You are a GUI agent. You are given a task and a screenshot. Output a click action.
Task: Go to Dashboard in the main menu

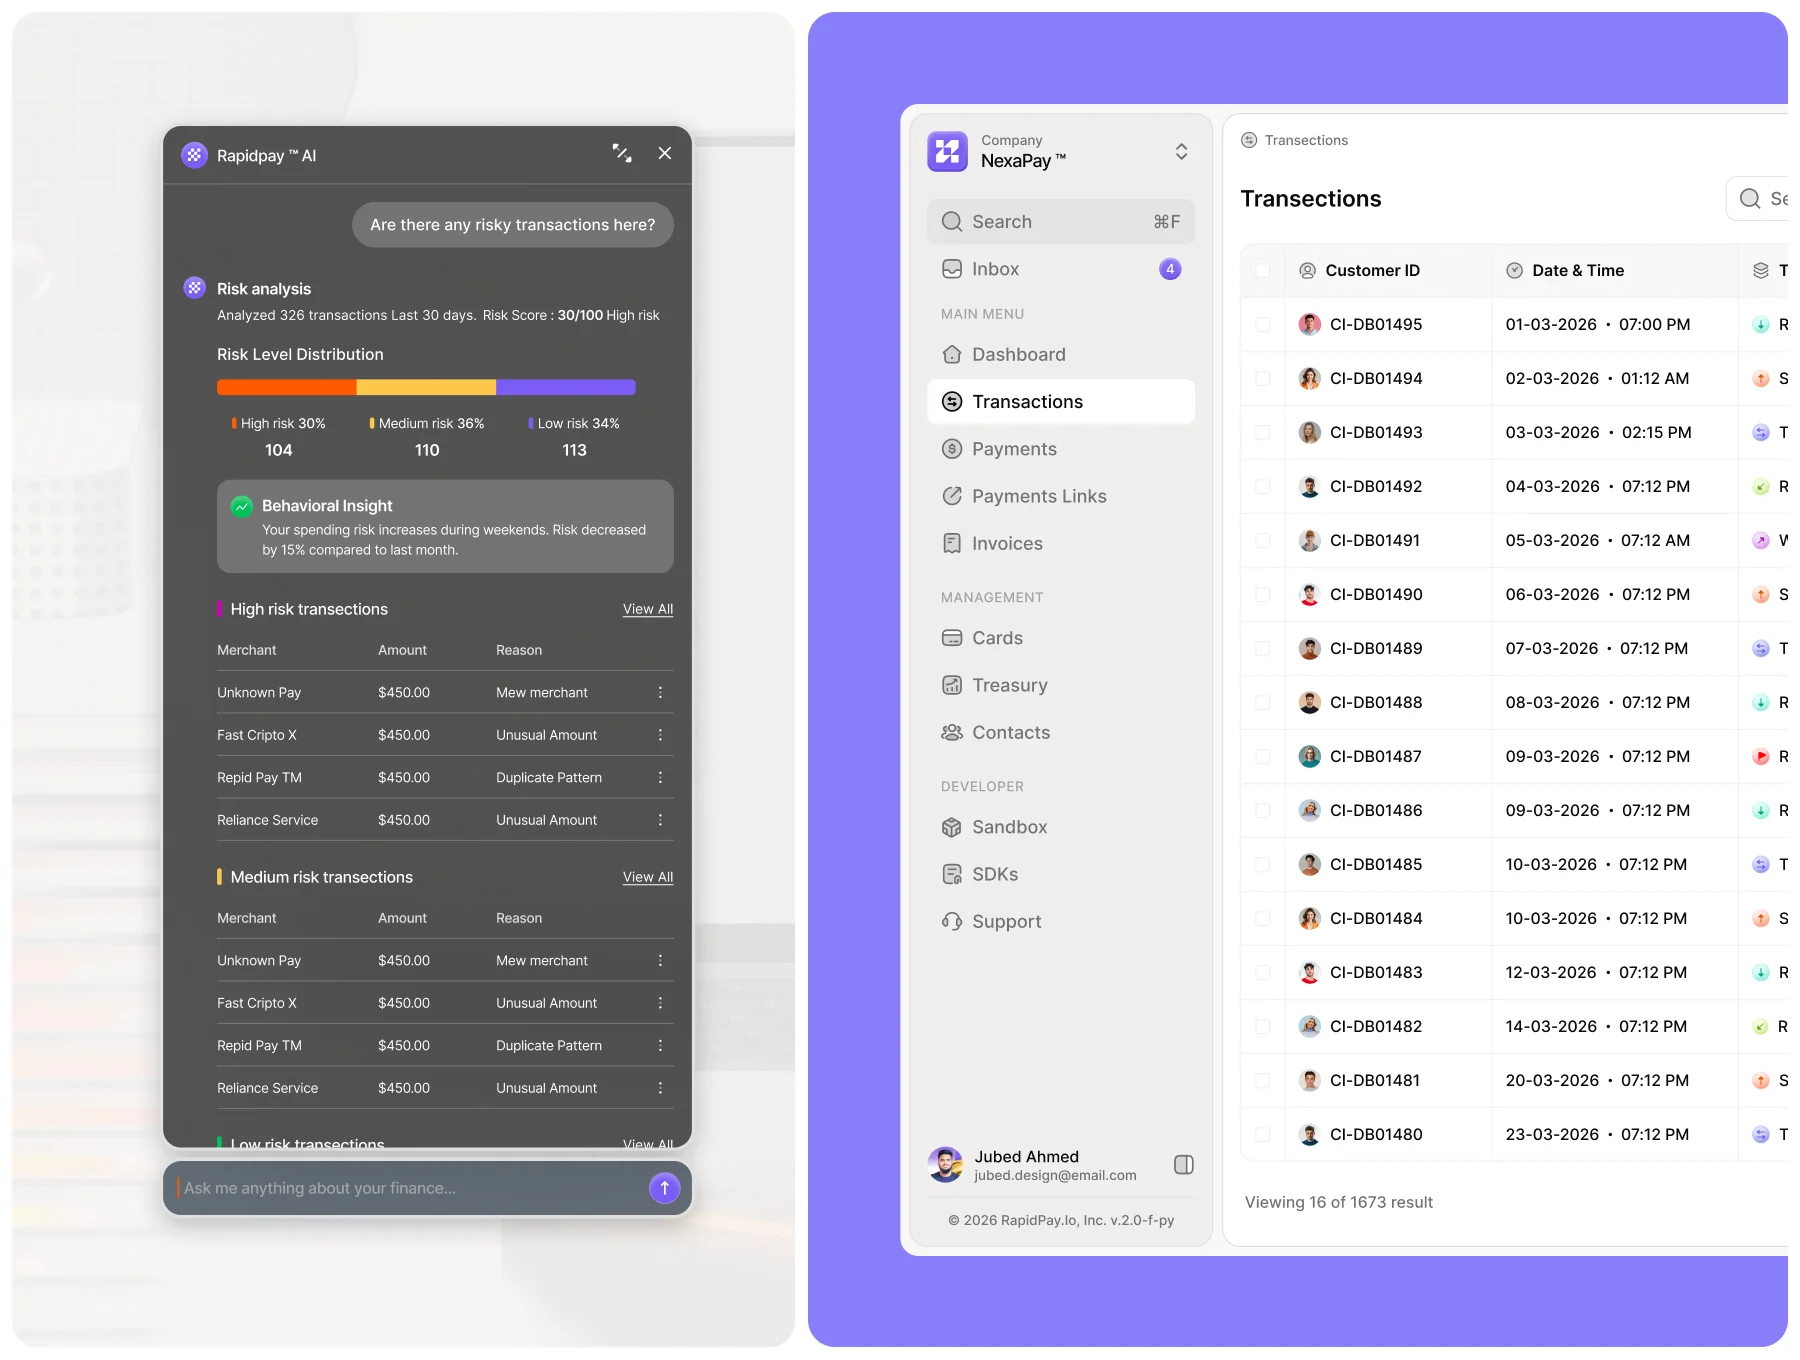click(1061, 355)
